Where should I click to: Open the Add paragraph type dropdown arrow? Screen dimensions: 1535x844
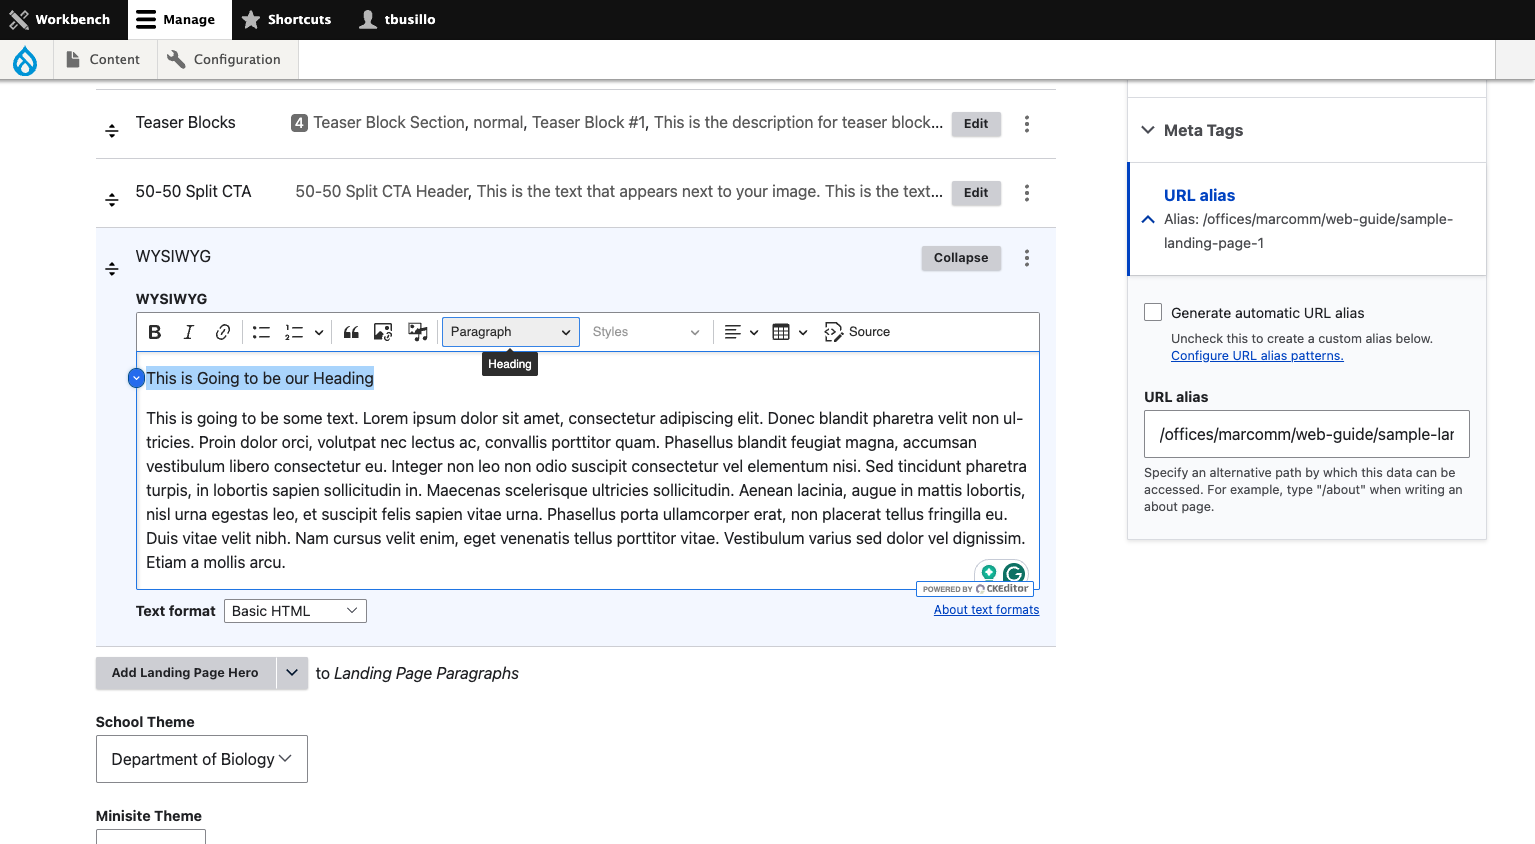(x=292, y=673)
